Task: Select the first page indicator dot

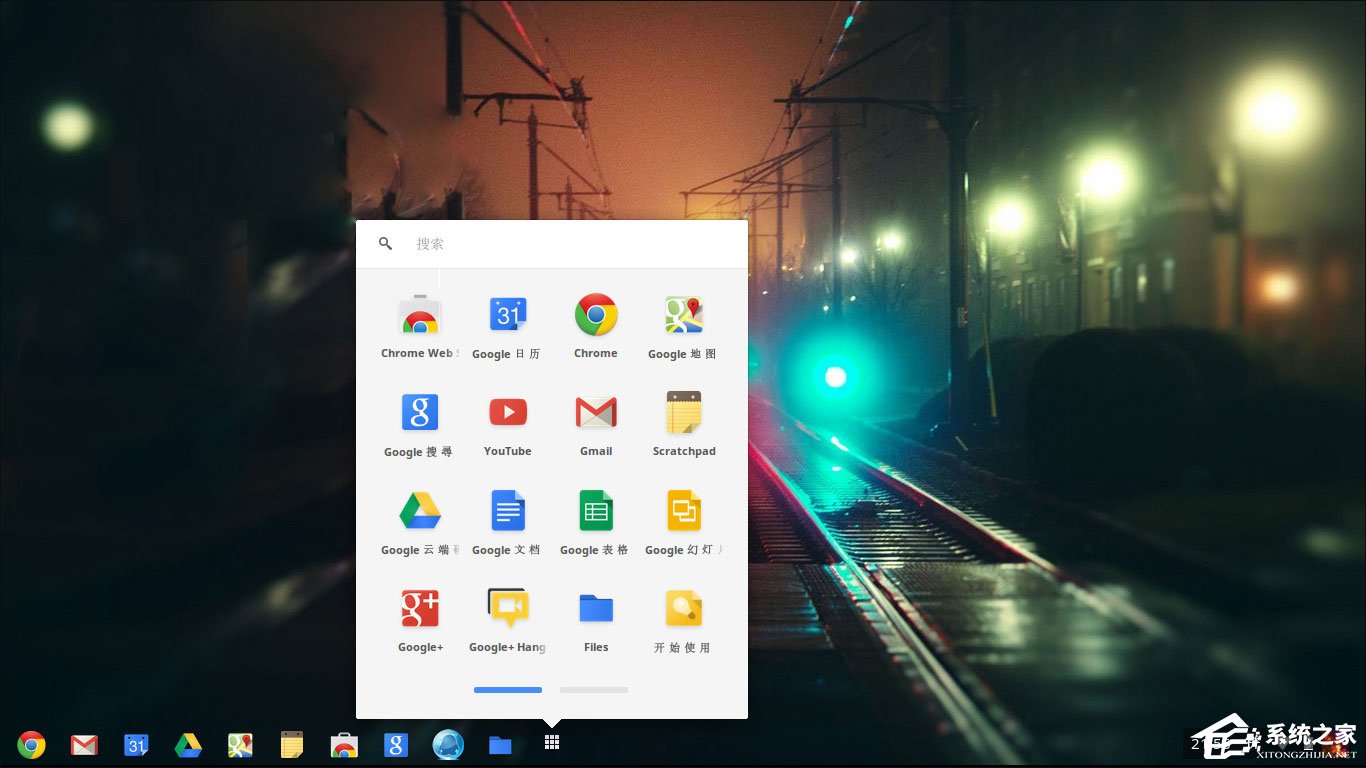Action: (507, 689)
